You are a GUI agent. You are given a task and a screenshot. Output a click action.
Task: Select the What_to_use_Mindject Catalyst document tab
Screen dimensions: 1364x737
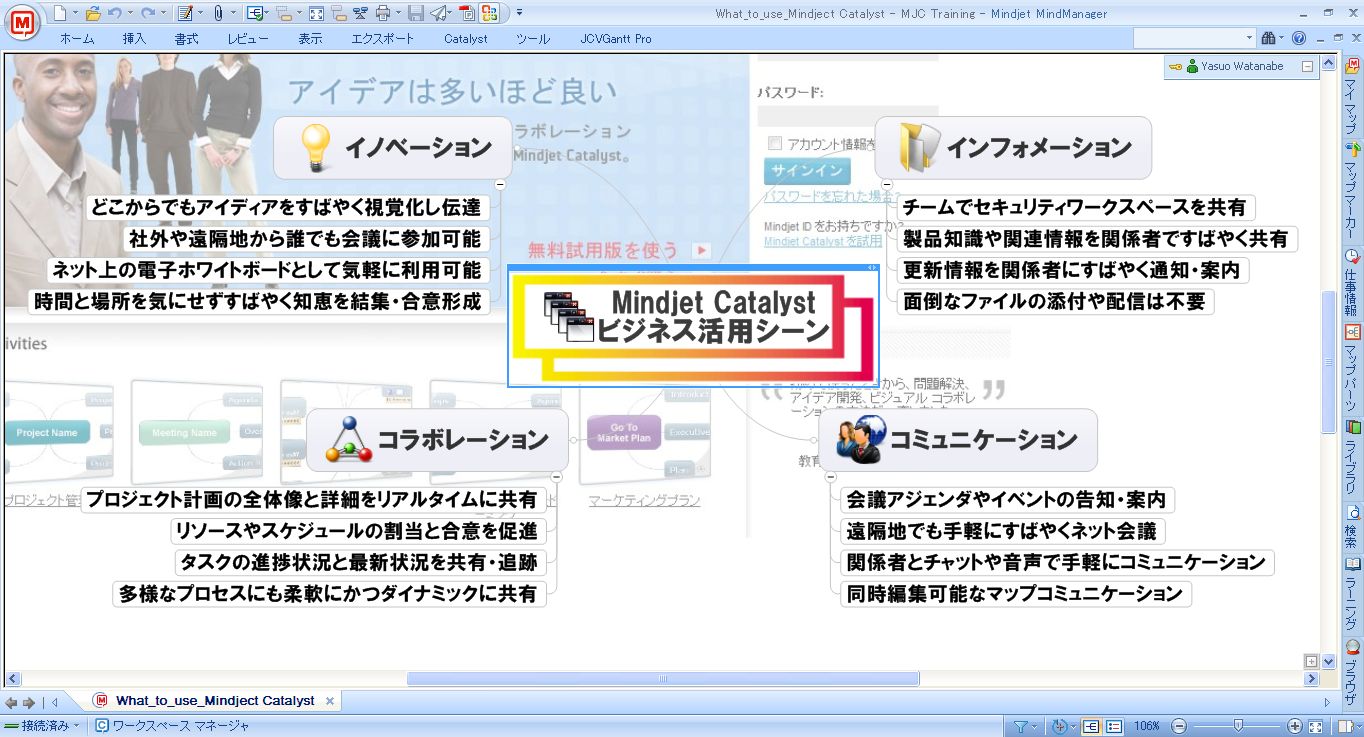coord(214,701)
